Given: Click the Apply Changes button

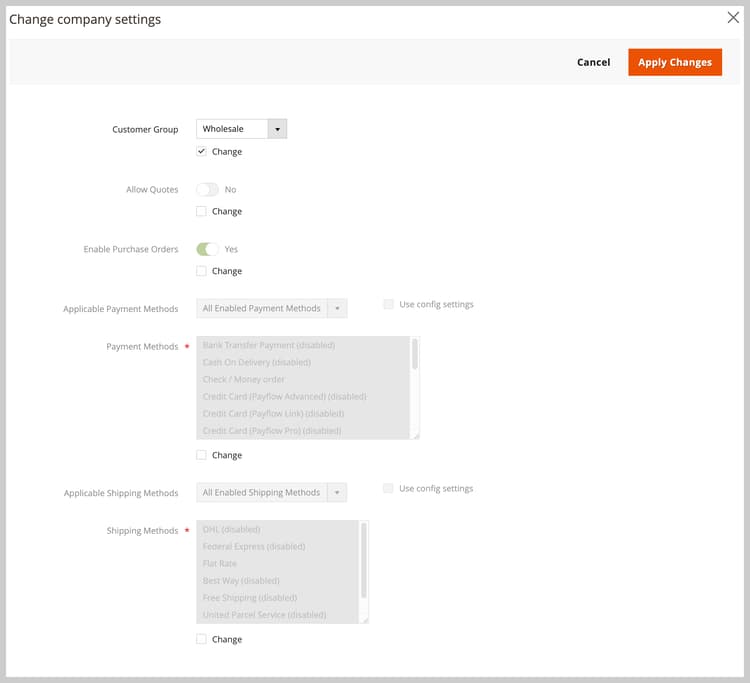Looking at the screenshot, I should (675, 62).
